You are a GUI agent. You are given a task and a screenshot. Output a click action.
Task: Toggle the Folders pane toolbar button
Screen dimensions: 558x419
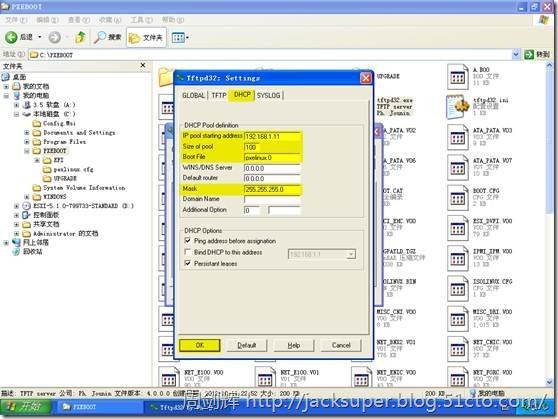[146, 37]
